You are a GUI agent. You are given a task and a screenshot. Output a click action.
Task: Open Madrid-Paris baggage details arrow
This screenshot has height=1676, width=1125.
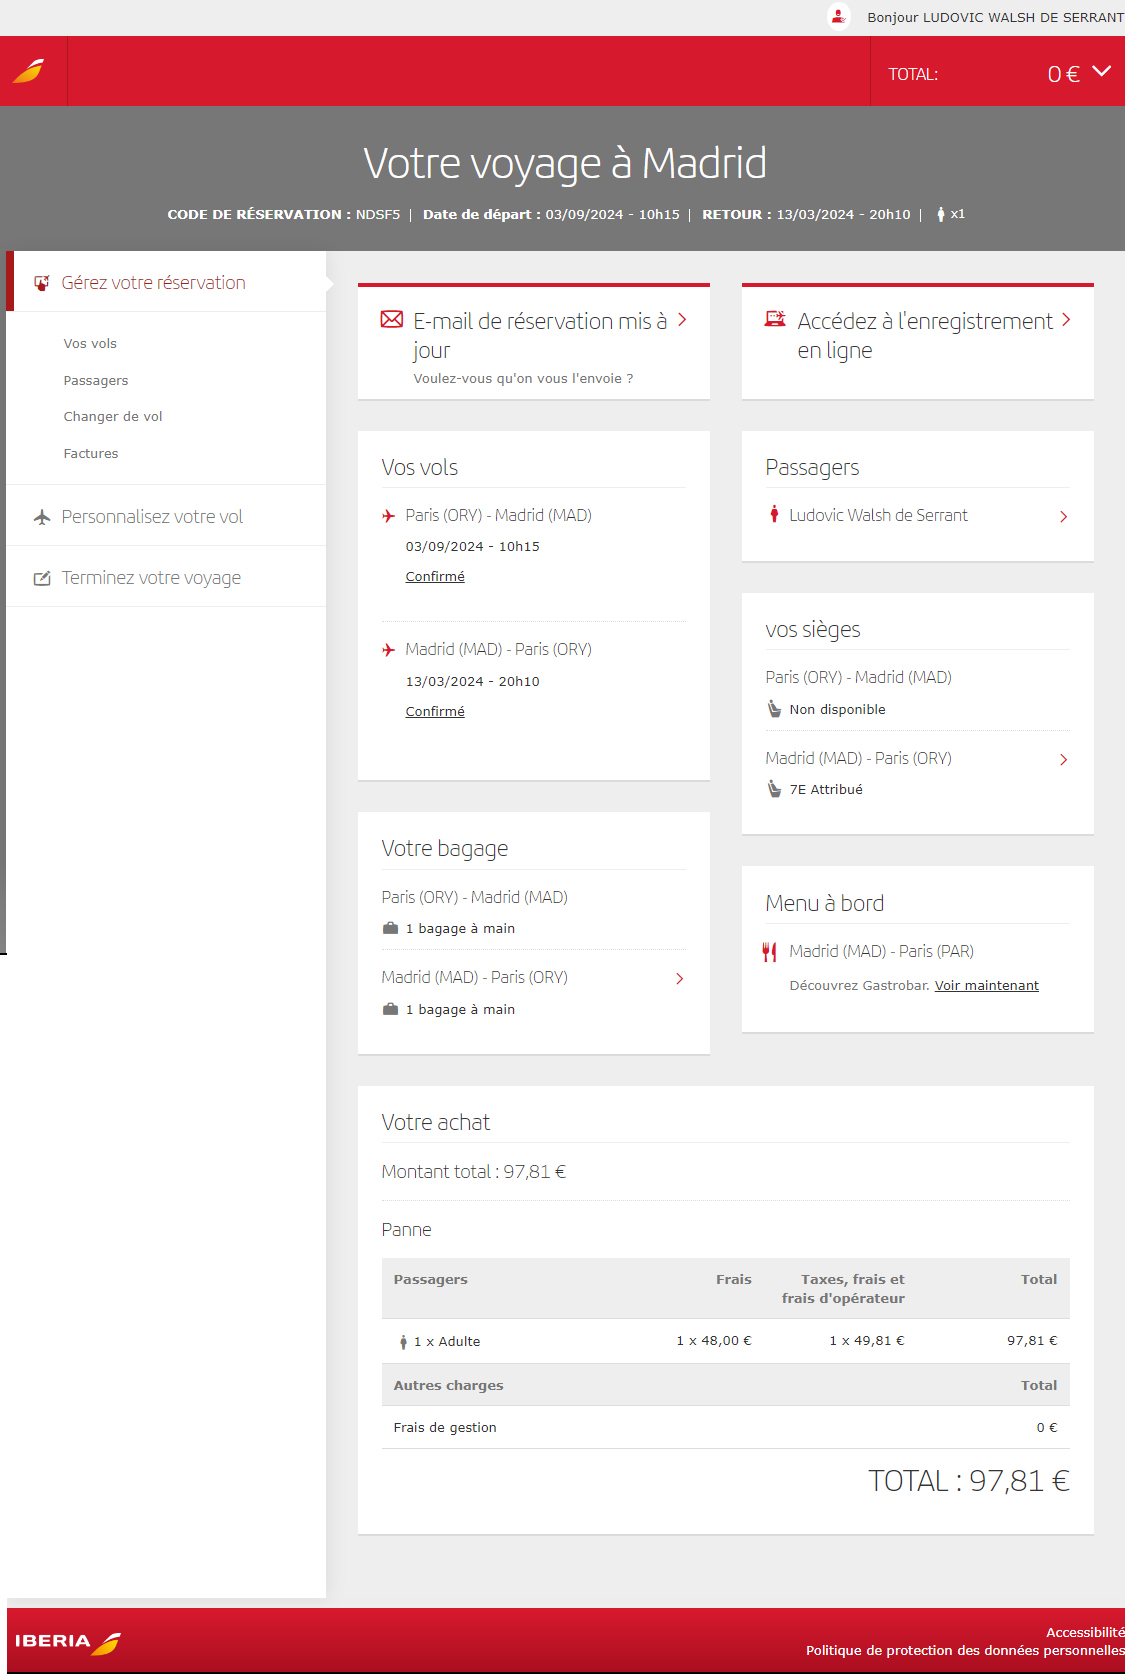click(x=679, y=979)
